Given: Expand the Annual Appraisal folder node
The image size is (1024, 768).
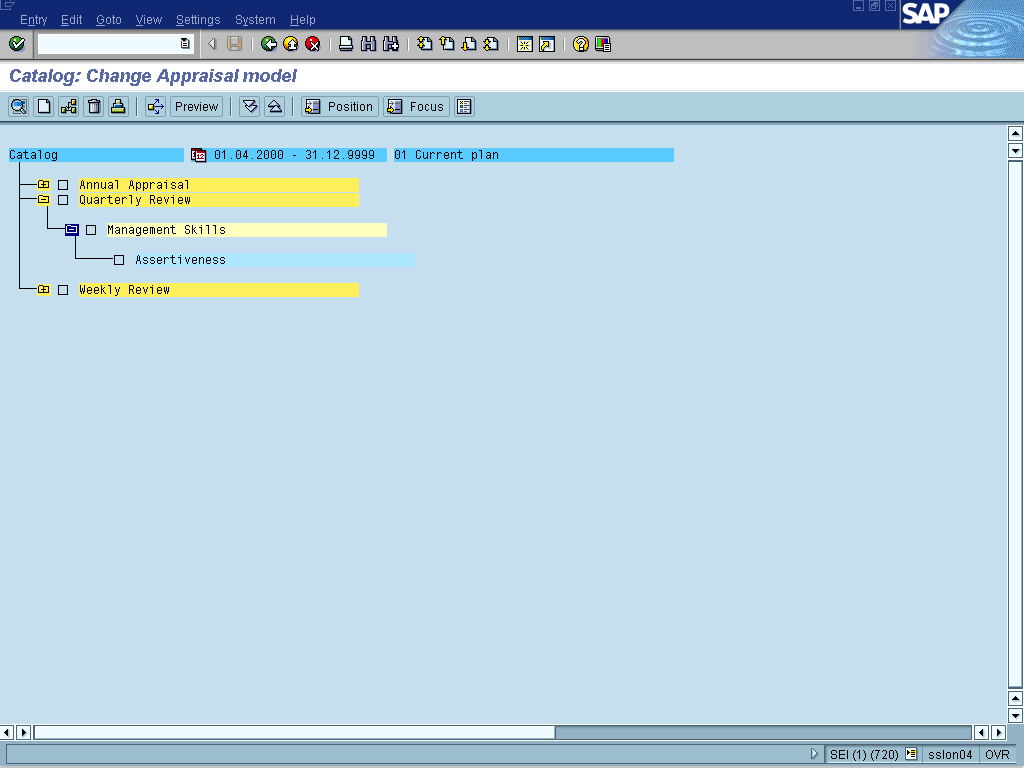Looking at the screenshot, I should click(x=44, y=185).
